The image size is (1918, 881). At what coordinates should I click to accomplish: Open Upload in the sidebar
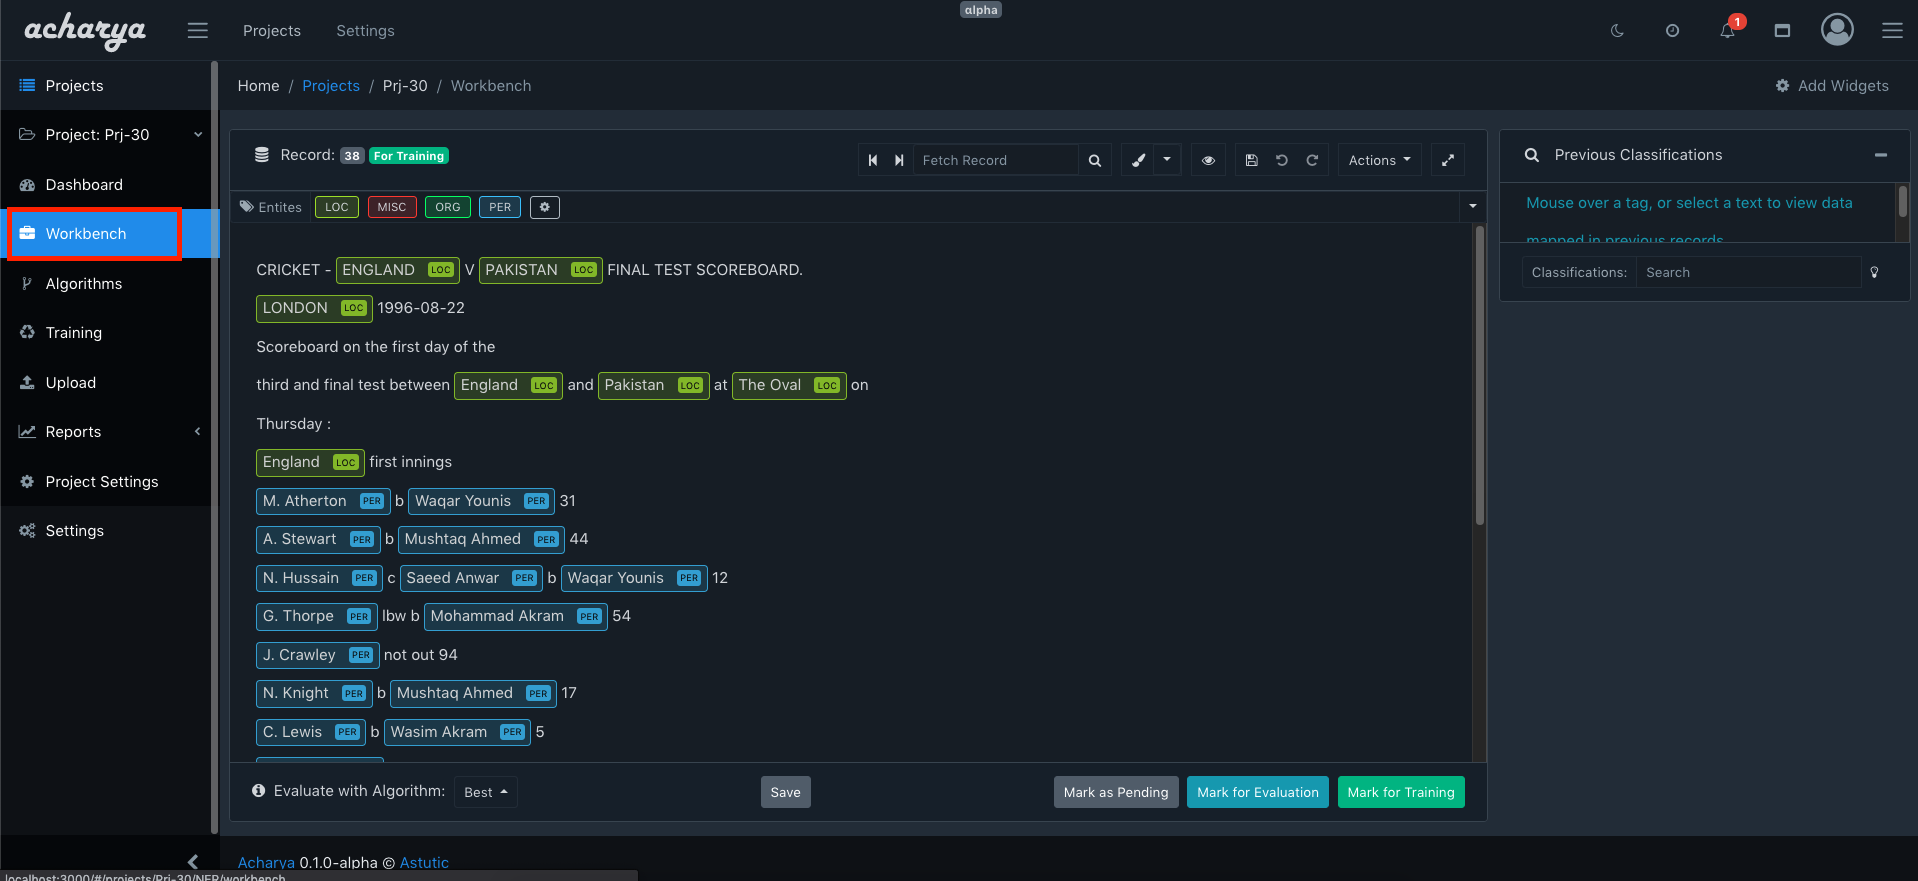[x=105, y=383]
